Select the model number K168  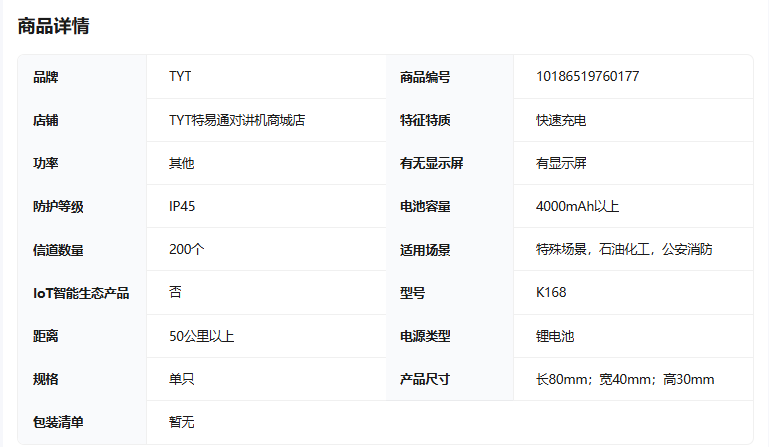pos(551,293)
